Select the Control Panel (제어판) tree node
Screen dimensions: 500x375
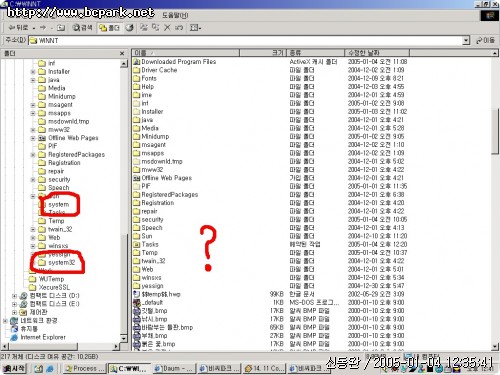tap(38, 312)
